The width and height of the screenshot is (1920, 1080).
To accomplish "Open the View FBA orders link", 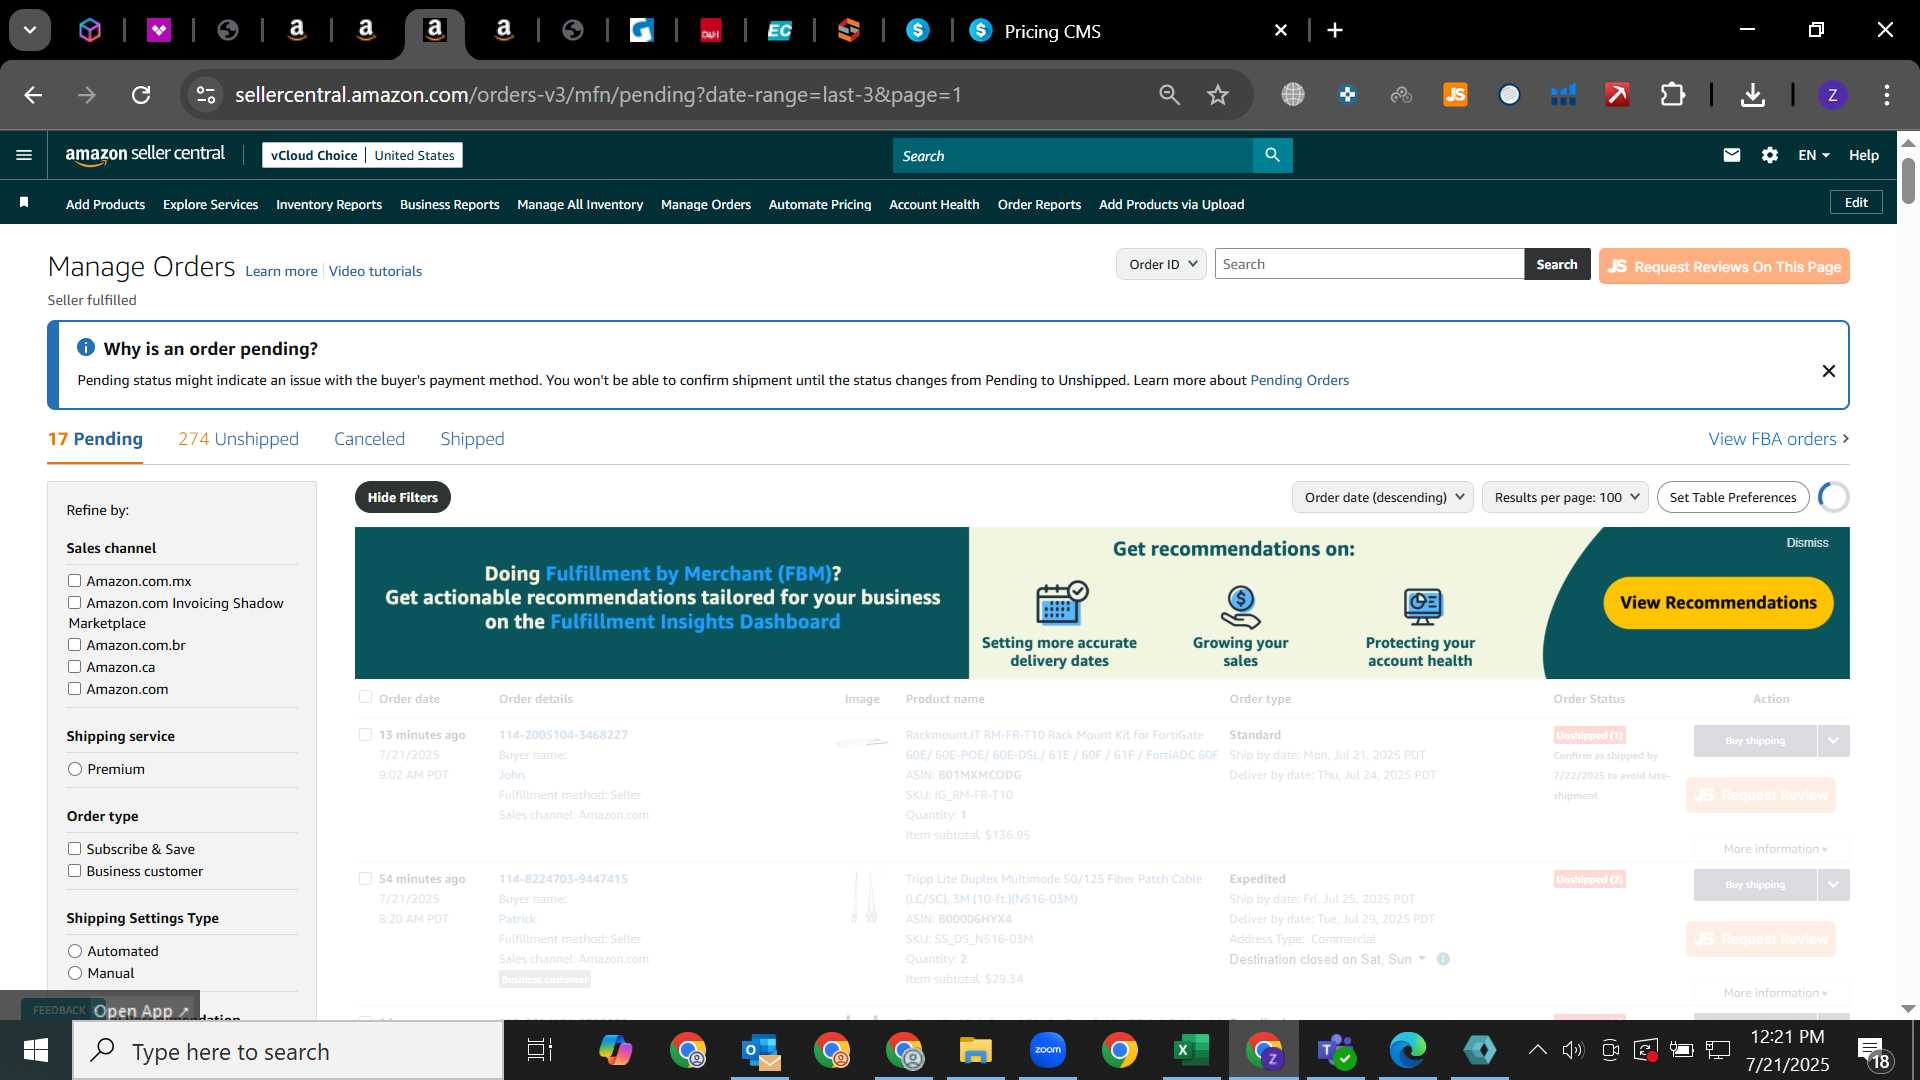I will (x=1778, y=439).
